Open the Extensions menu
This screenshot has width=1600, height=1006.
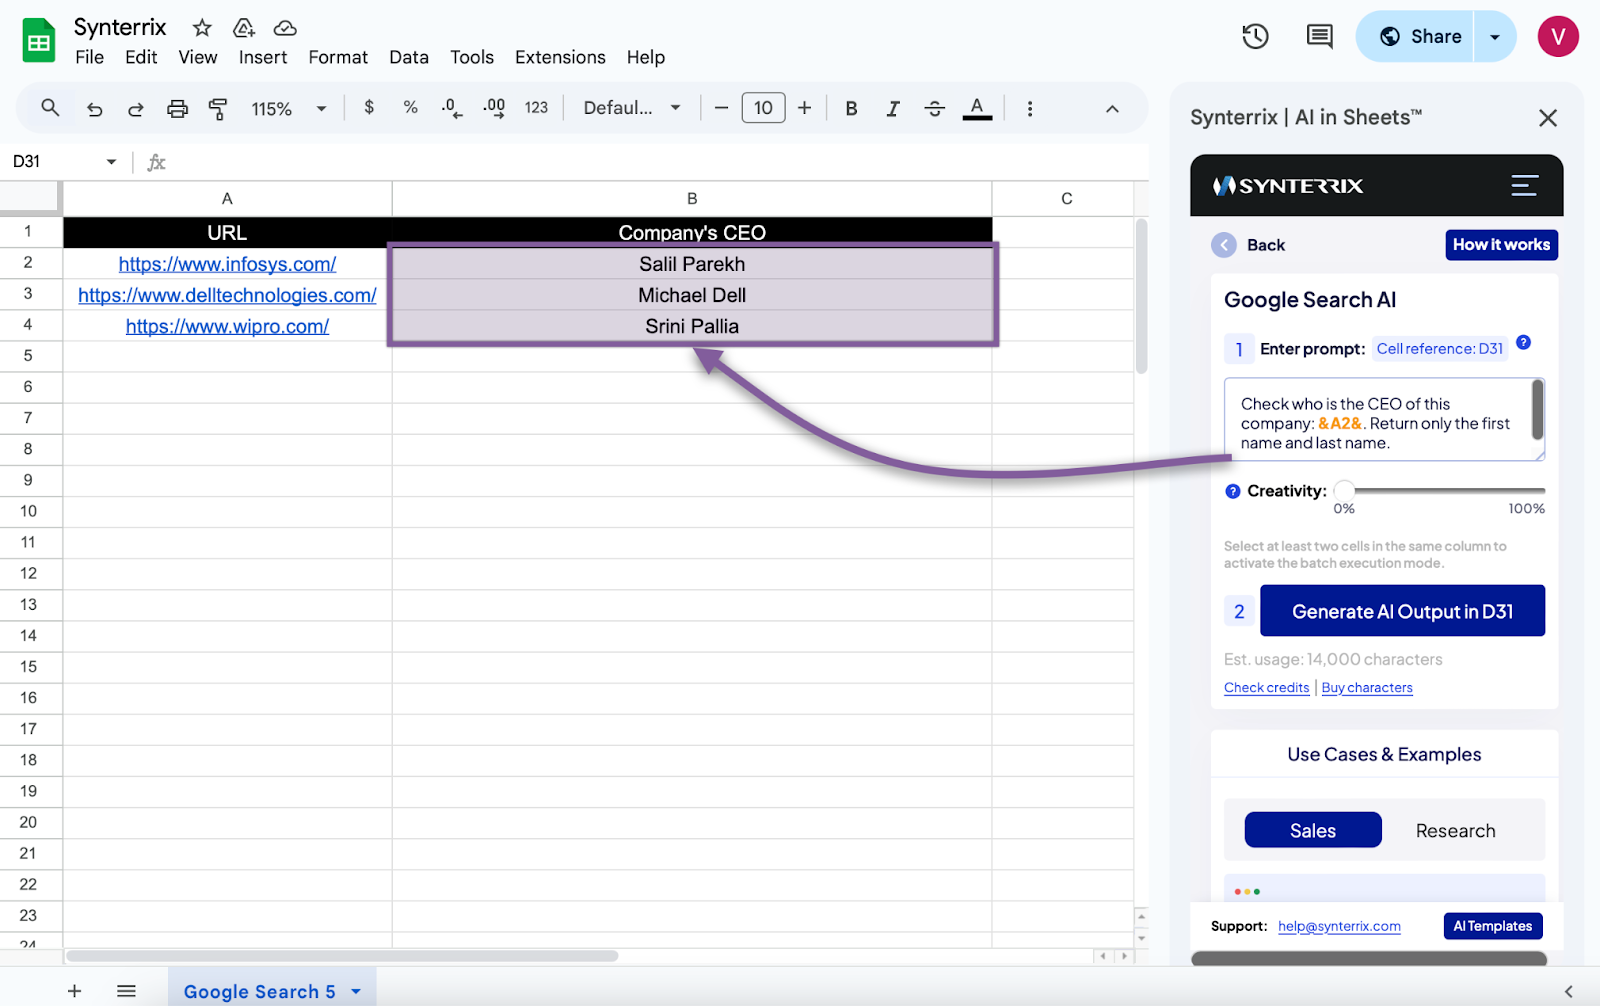pos(560,57)
